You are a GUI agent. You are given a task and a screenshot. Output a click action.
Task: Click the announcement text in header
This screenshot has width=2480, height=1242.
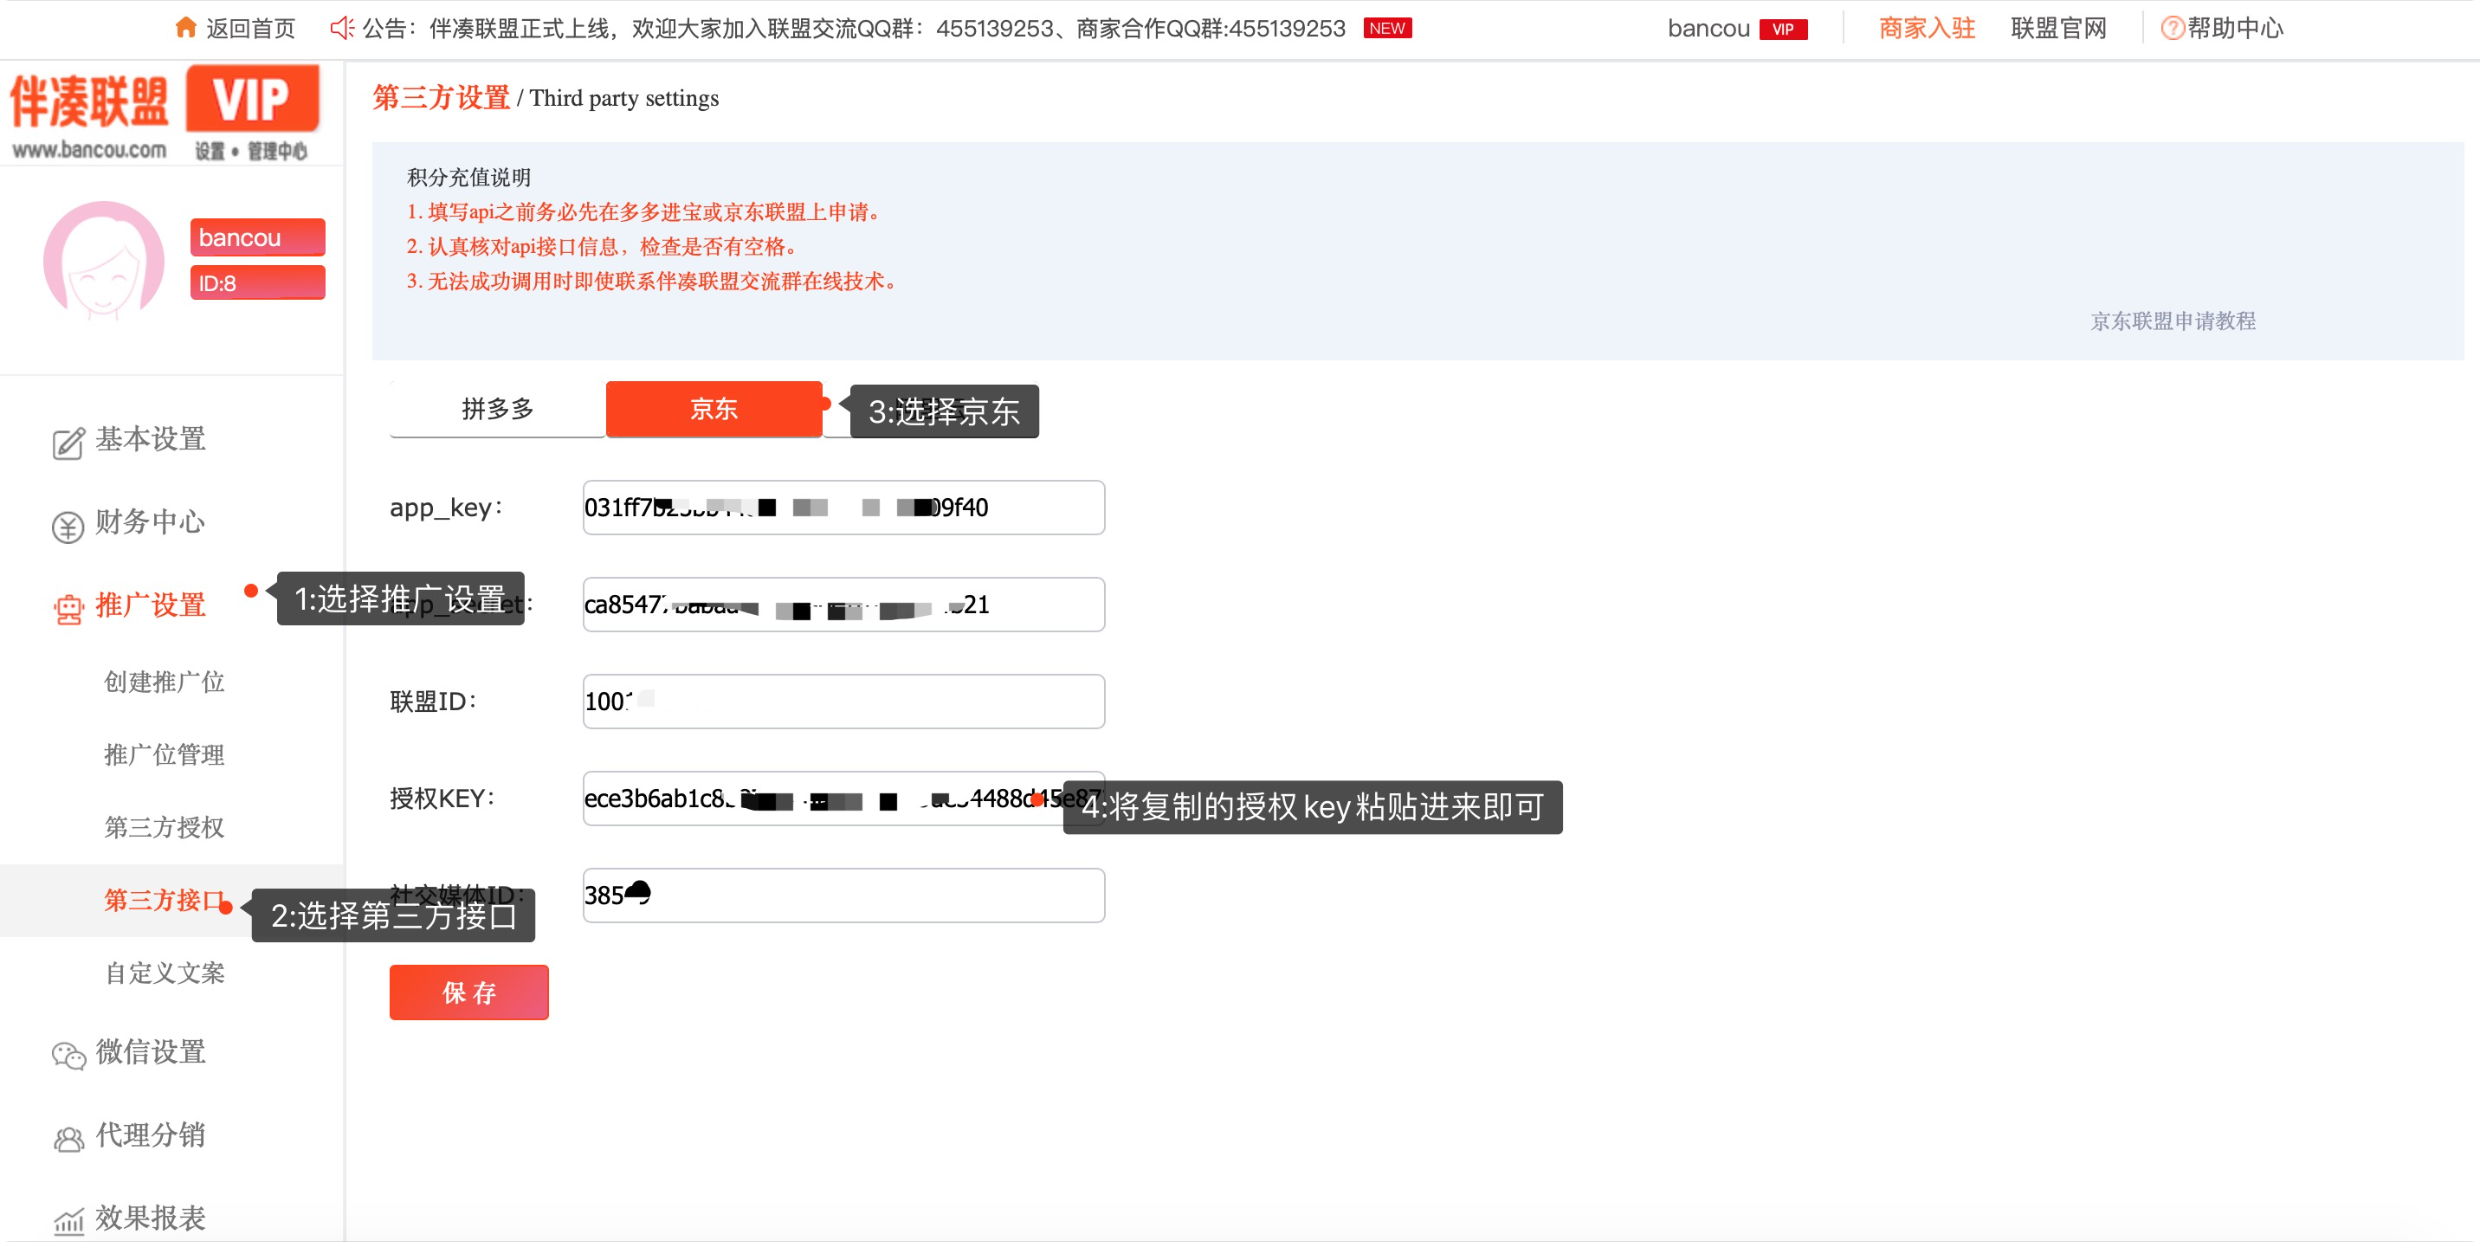click(853, 29)
